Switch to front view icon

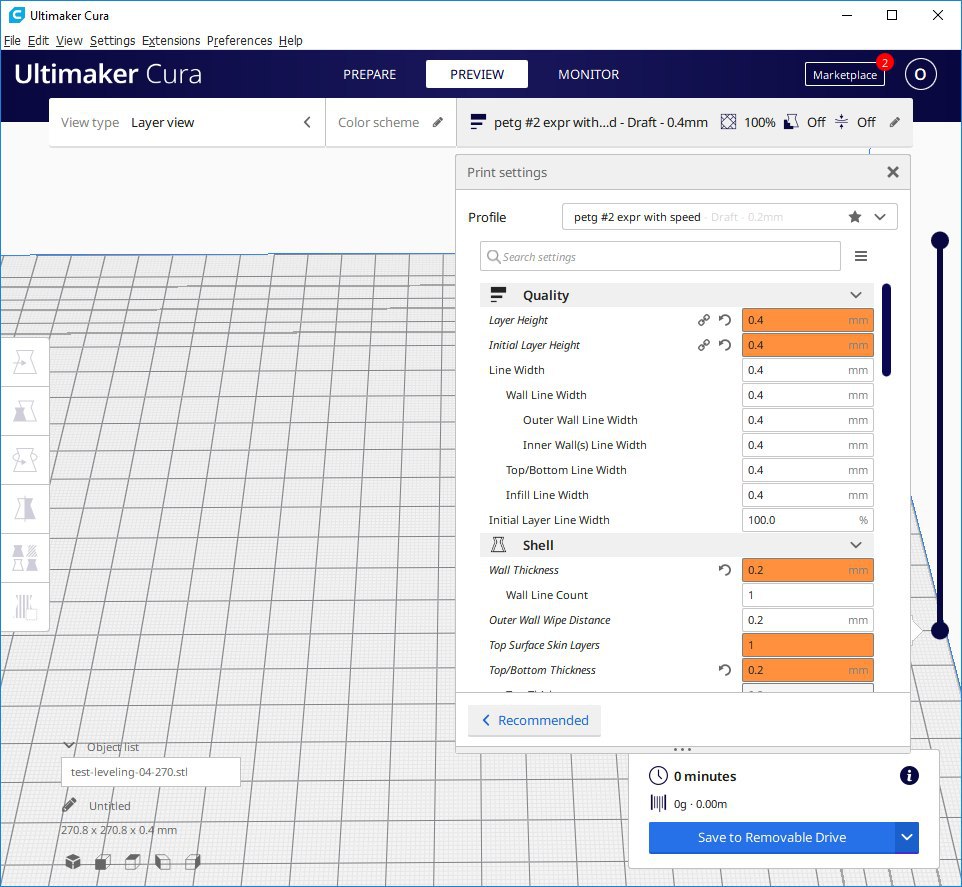102,862
